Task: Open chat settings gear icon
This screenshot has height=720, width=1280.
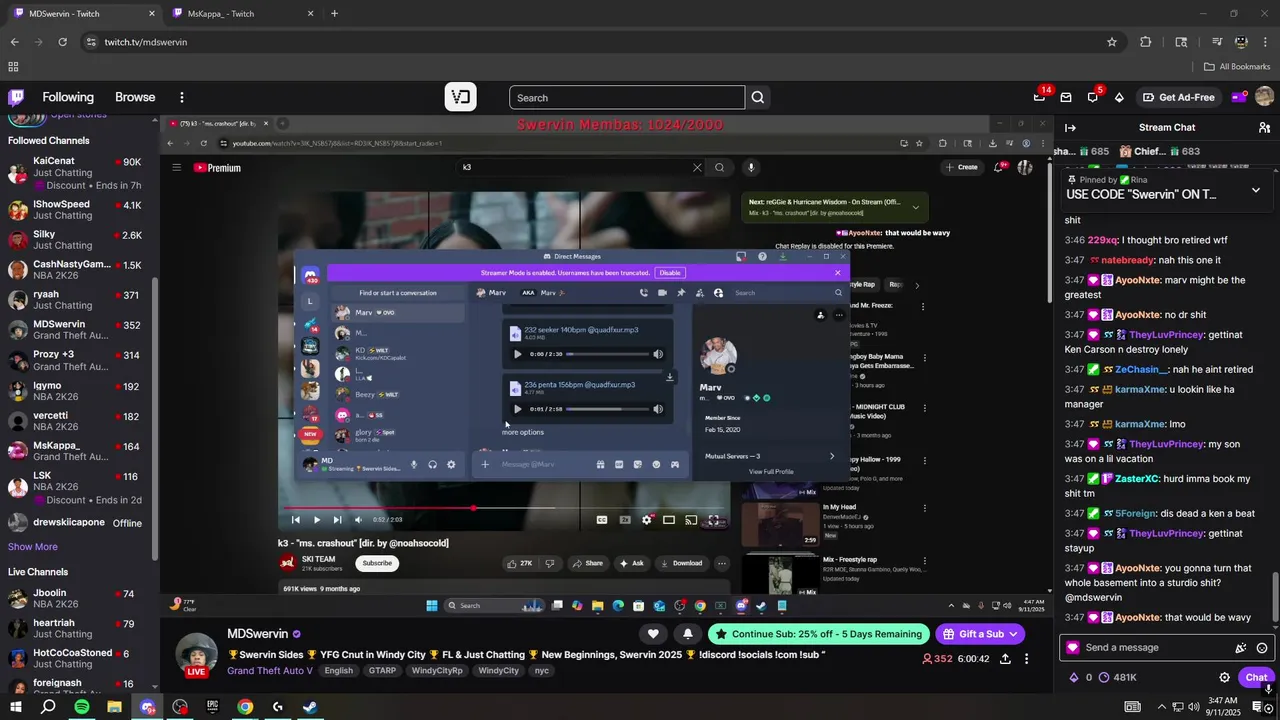Action: 1224,677
